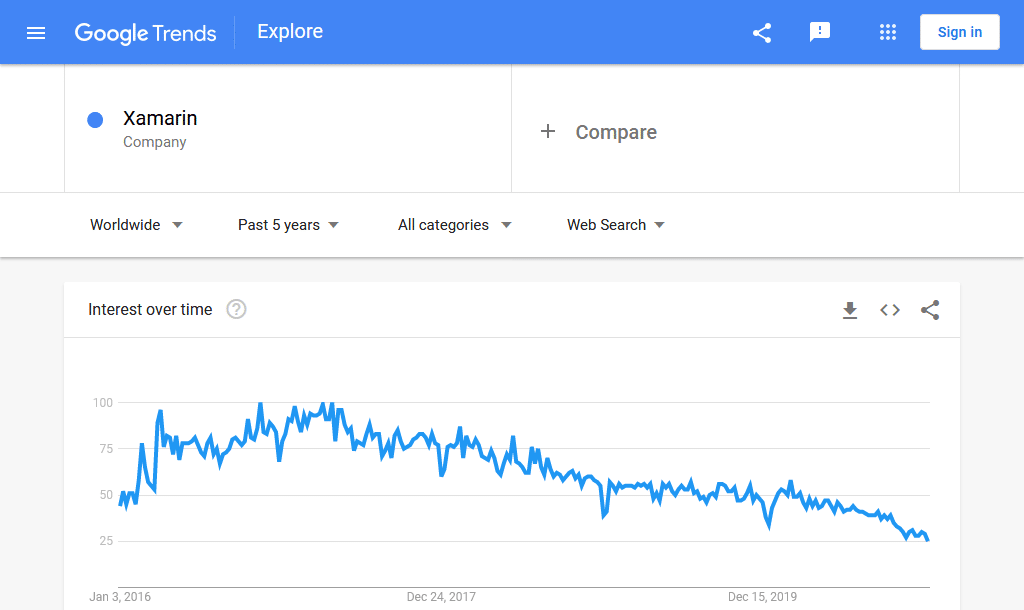Image resolution: width=1024 pixels, height=610 pixels.
Task: Sign in to Google Trends
Action: coord(959,31)
